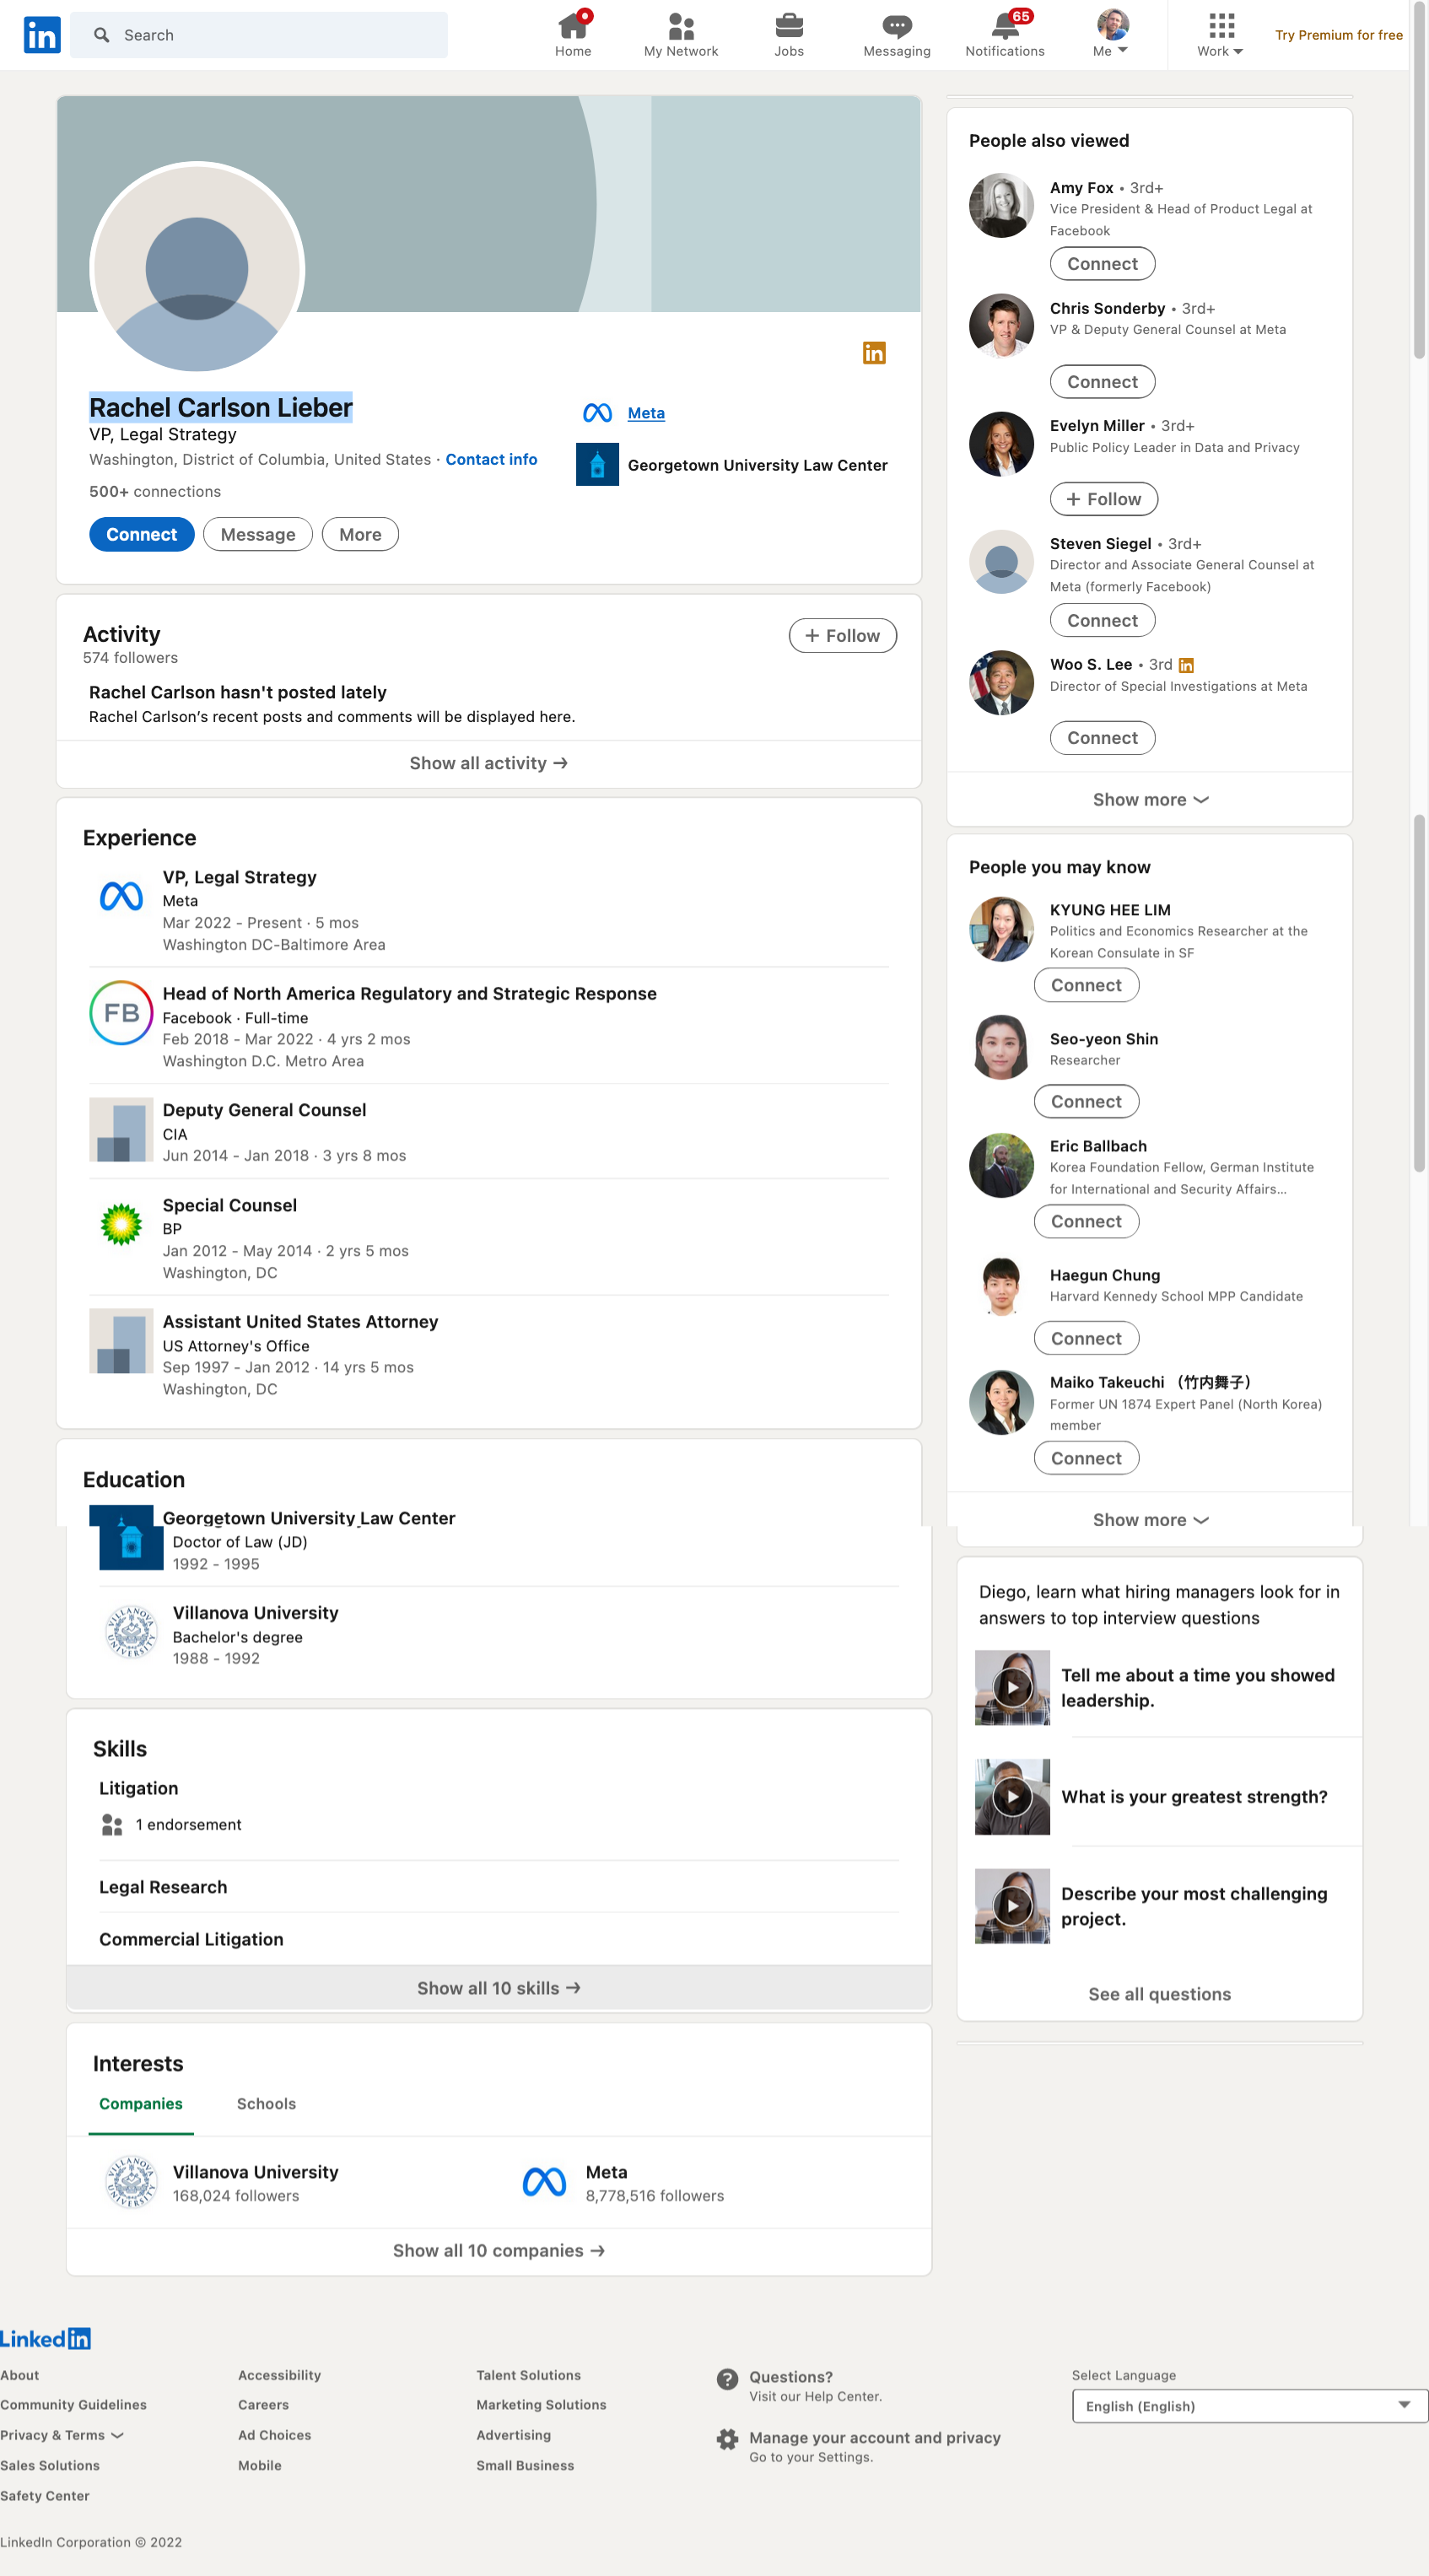Image resolution: width=1429 pixels, height=2576 pixels.
Task: Open the Work apps grid menu
Action: [1221, 34]
